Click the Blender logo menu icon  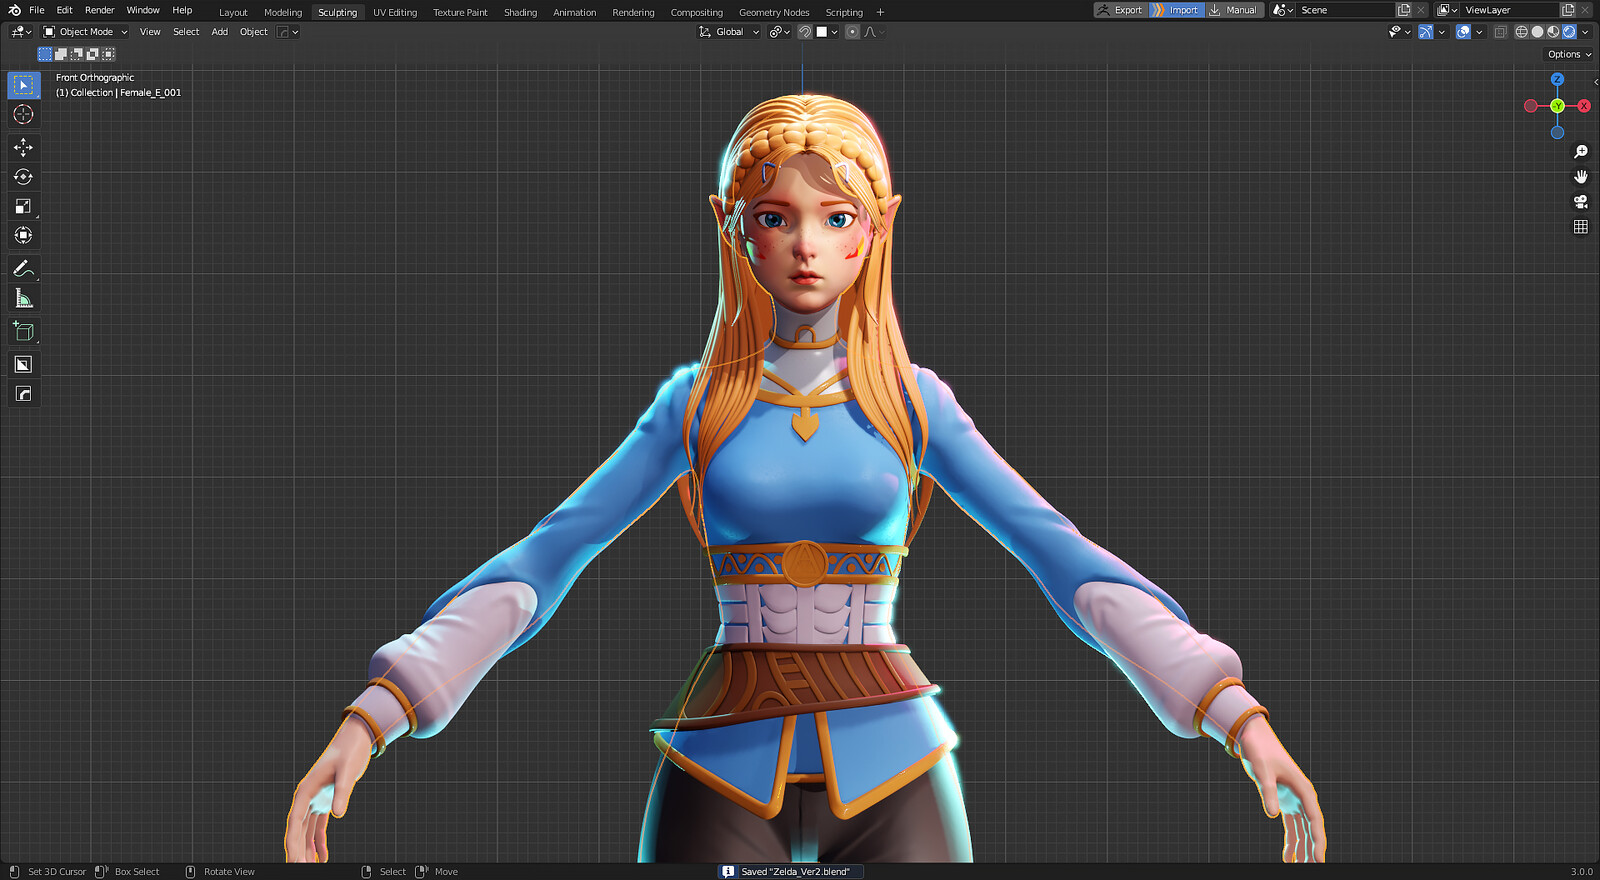pyautogui.click(x=14, y=10)
